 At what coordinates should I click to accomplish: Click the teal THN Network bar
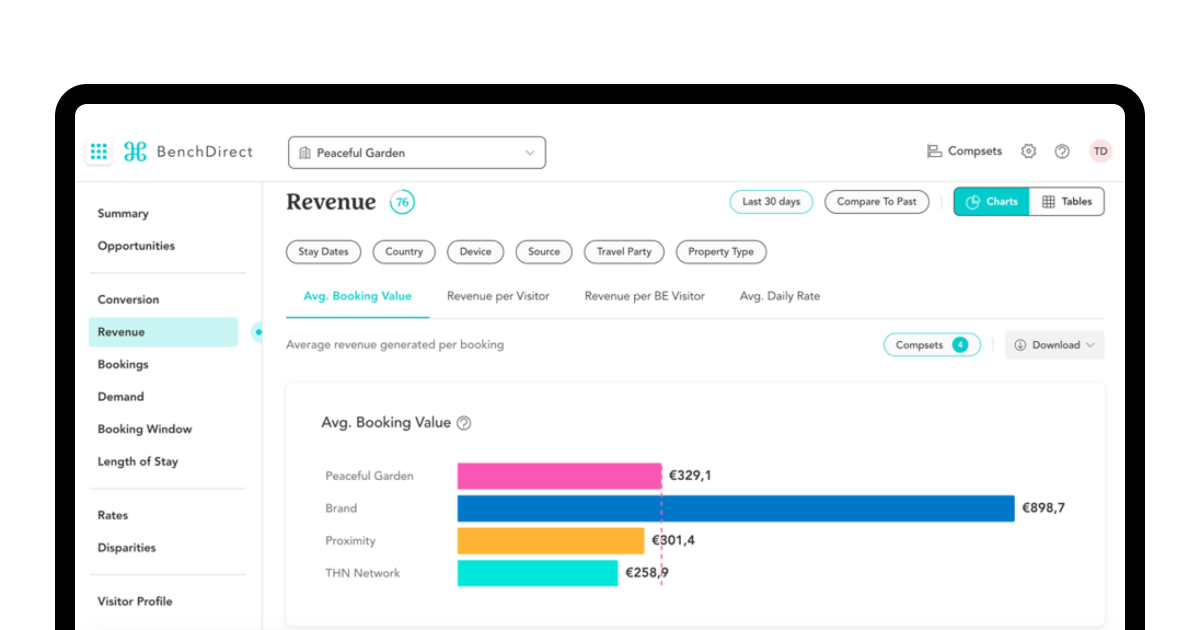pos(538,573)
